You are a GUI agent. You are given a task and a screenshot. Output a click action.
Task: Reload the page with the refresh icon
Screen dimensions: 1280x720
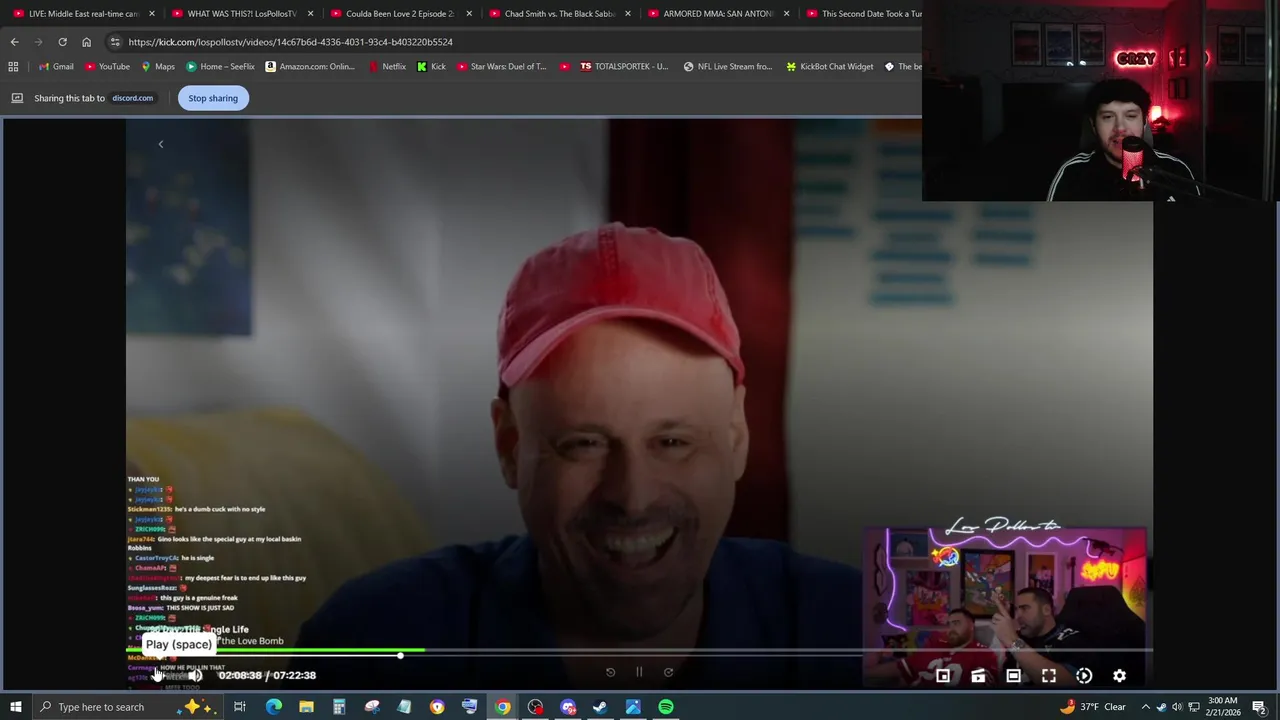pyautogui.click(x=62, y=42)
